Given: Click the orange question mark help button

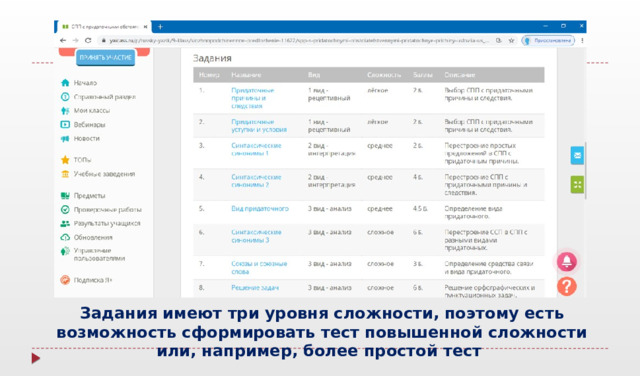Looking at the screenshot, I should tap(567, 287).
